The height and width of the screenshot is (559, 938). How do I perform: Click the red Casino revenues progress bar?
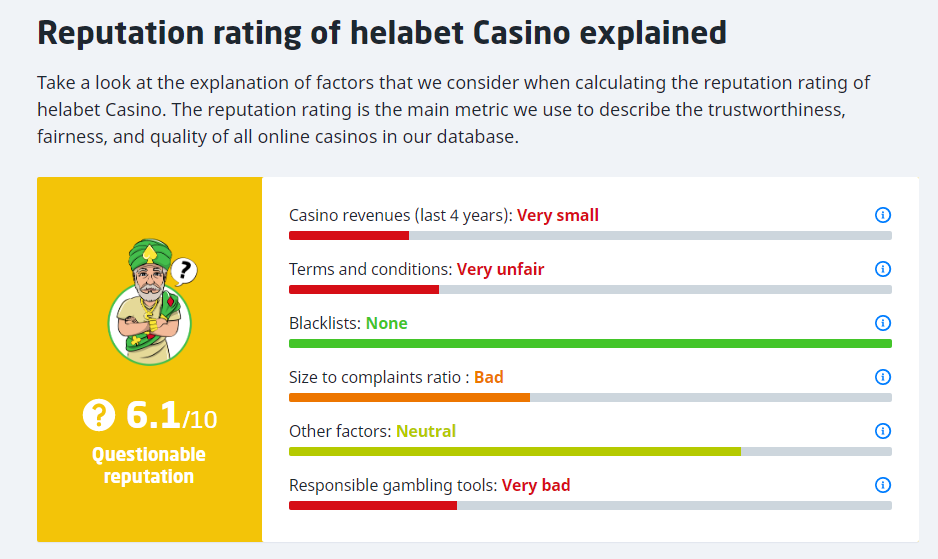[x=349, y=235]
